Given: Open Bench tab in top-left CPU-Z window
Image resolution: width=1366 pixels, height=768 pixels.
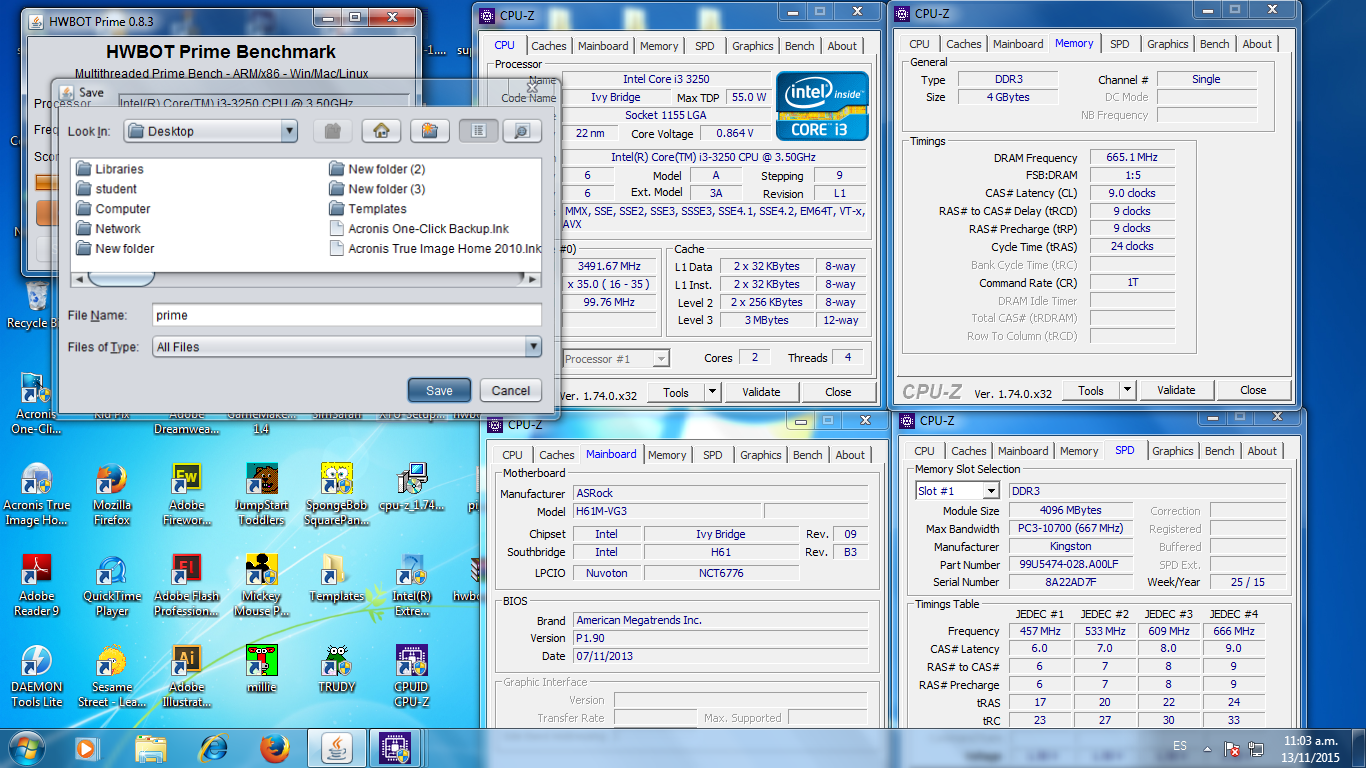Looking at the screenshot, I should click(800, 45).
